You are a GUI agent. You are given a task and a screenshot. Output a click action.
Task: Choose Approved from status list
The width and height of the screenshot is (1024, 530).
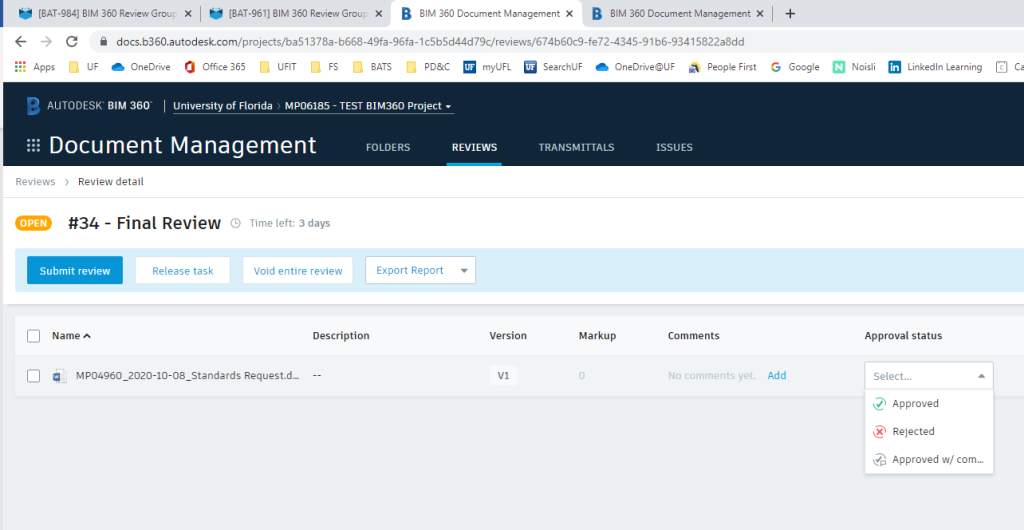929,403
